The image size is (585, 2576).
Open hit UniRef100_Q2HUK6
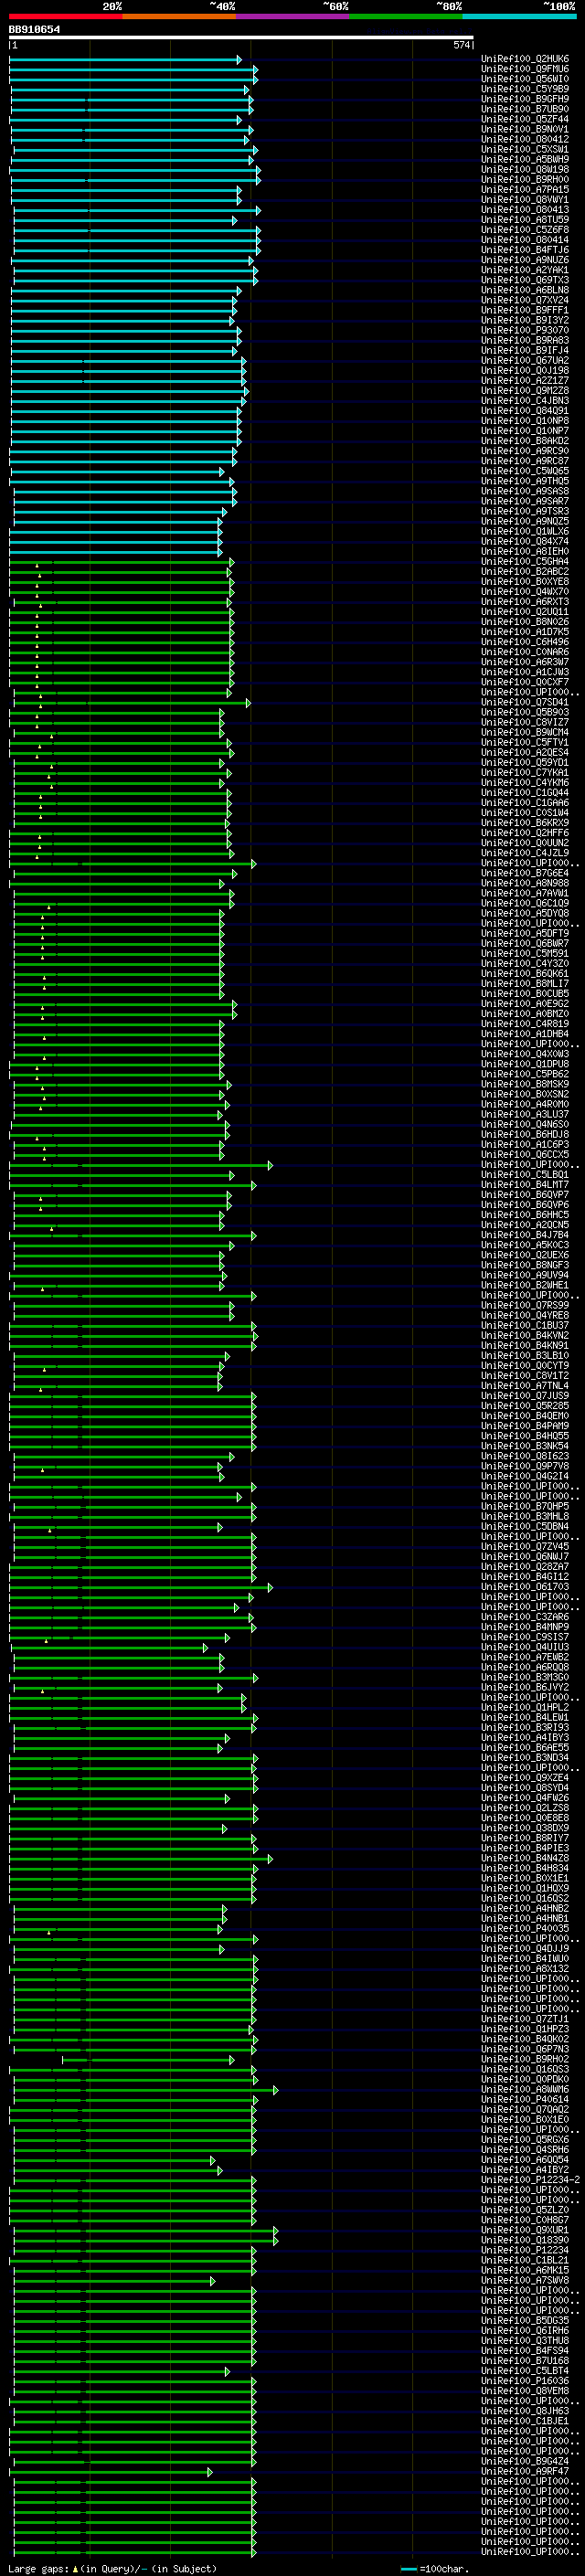[x=525, y=59]
